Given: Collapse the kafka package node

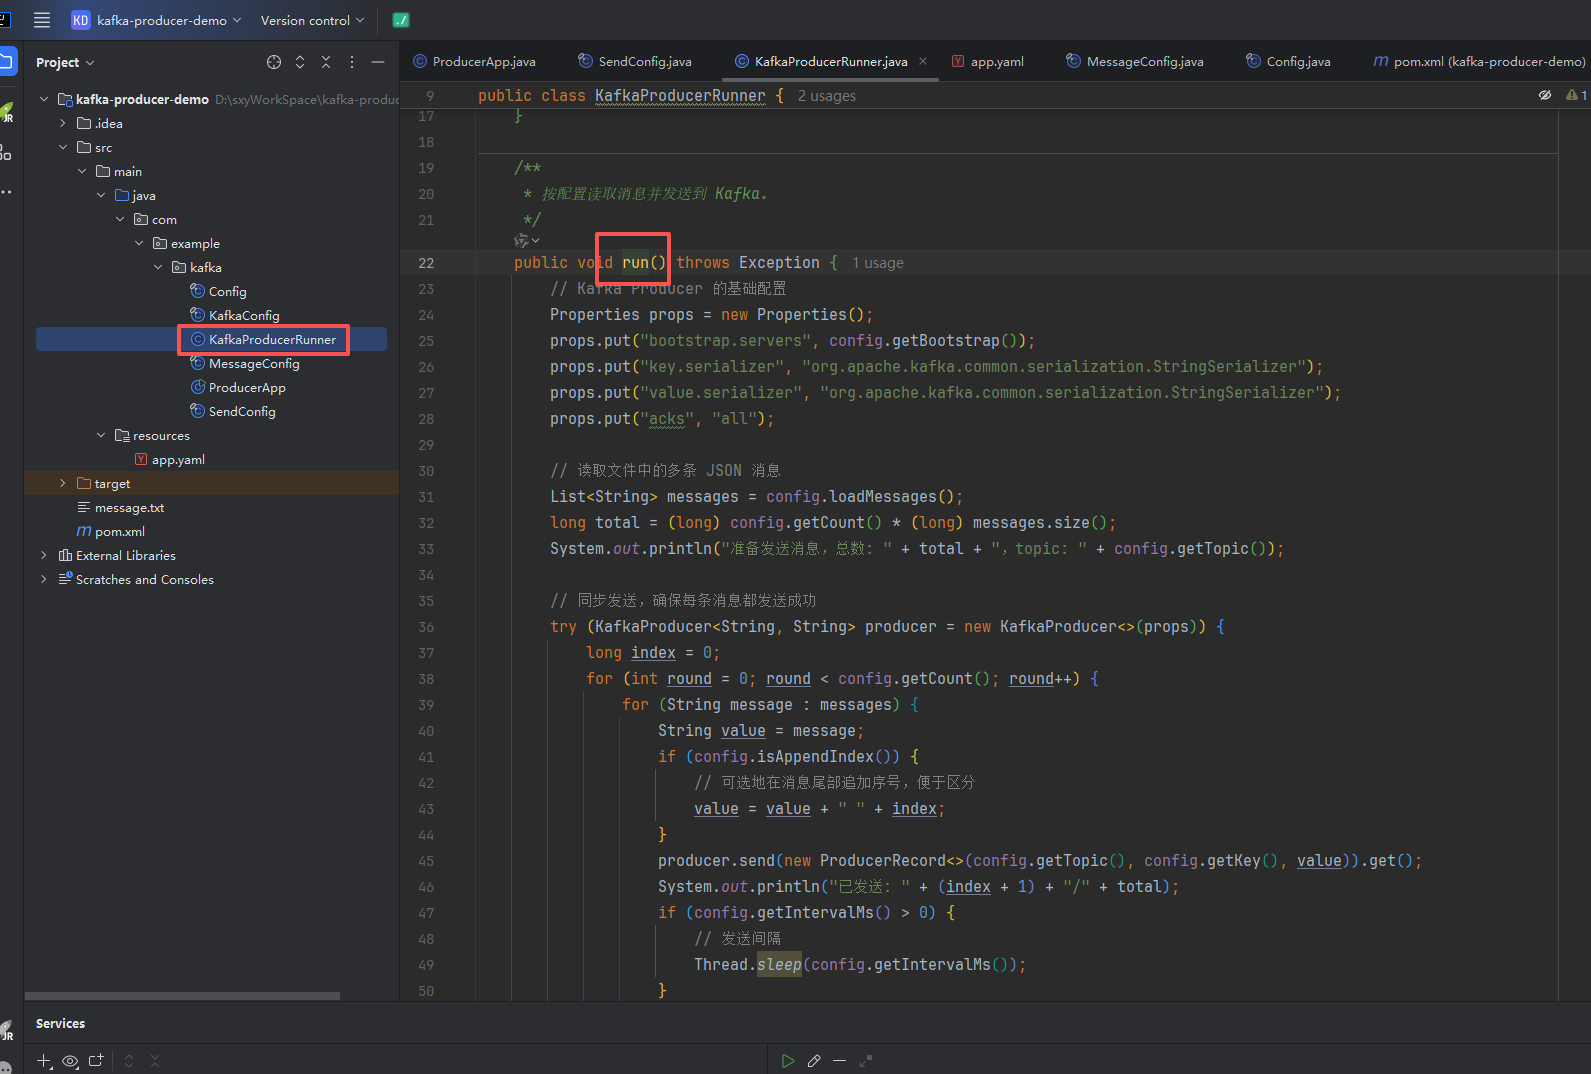Looking at the screenshot, I should point(158,267).
